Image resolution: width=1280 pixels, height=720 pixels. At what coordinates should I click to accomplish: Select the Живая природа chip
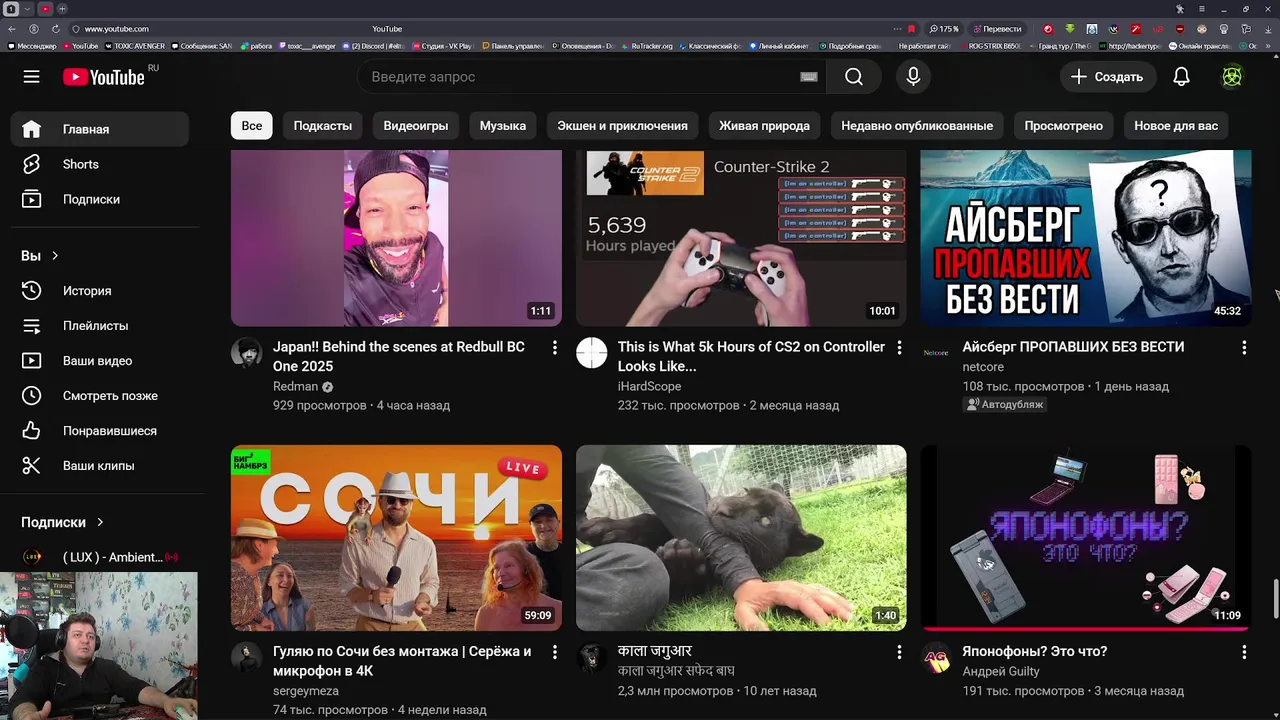pos(764,126)
